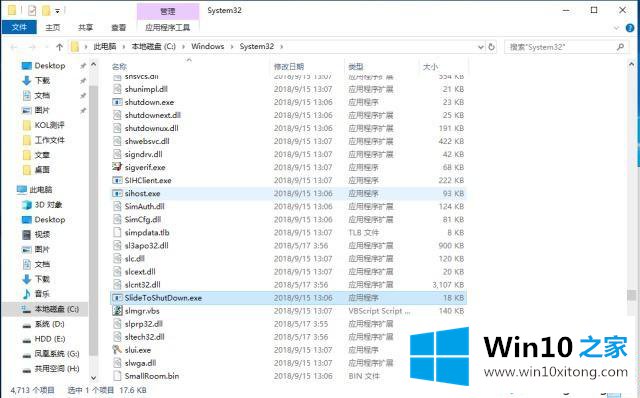Select the SIHClient.exe file icon

click(117, 180)
